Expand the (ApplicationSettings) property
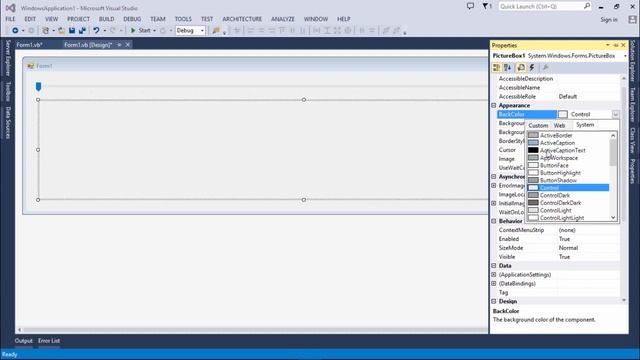 [x=494, y=275]
